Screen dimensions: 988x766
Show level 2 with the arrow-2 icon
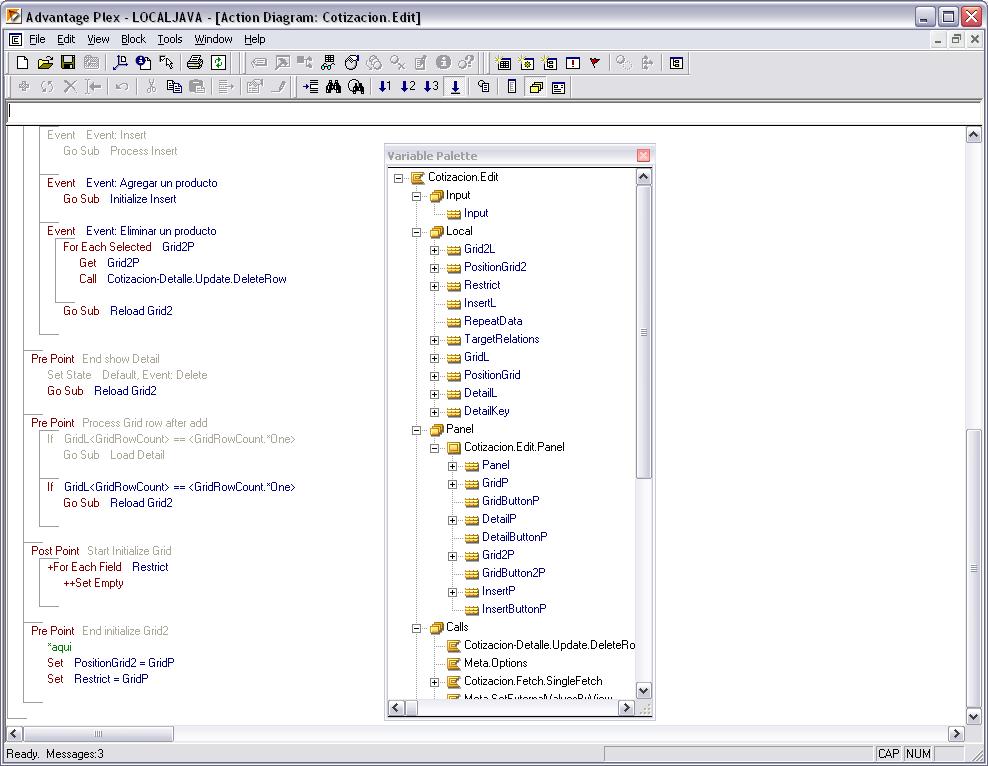[x=408, y=86]
